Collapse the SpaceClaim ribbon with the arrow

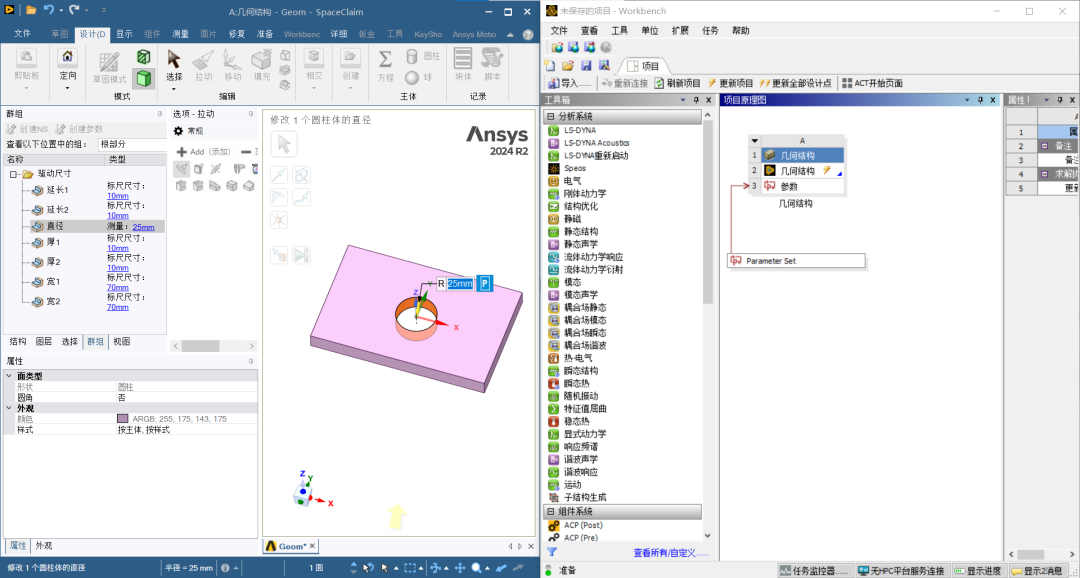(510, 34)
